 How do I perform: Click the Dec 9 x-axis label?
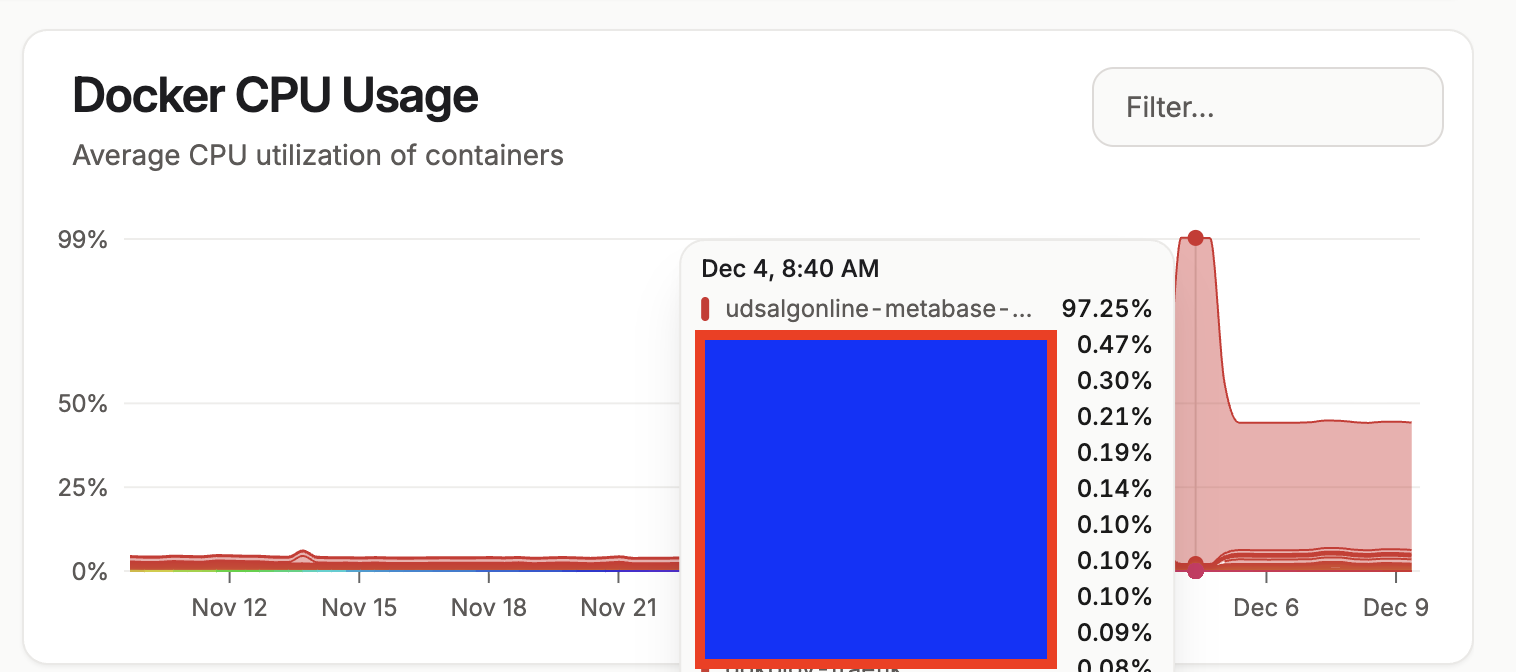pyautogui.click(x=1396, y=608)
